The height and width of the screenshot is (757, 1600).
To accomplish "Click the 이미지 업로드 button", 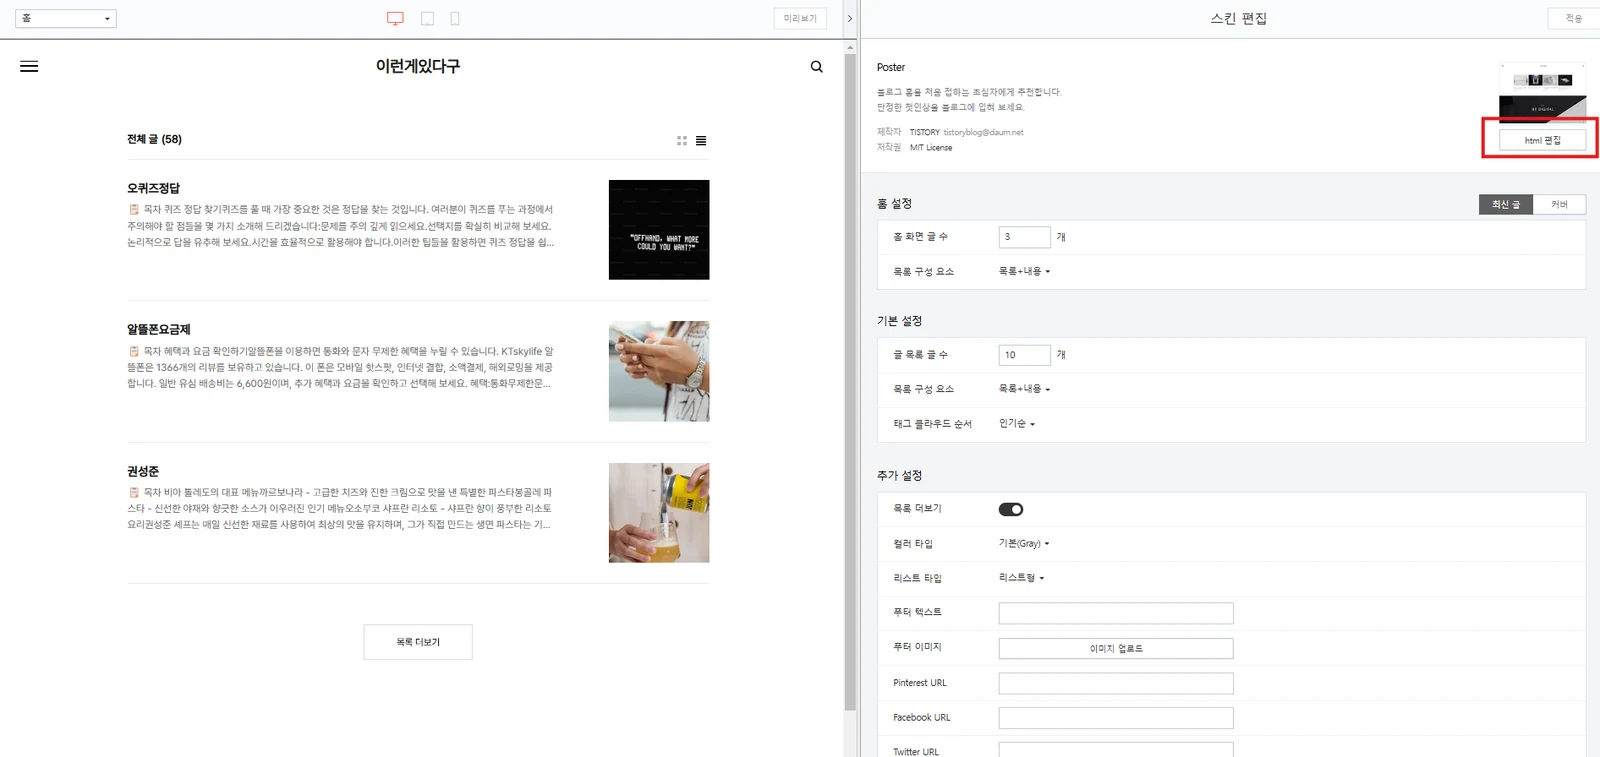I will point(1116,649).
